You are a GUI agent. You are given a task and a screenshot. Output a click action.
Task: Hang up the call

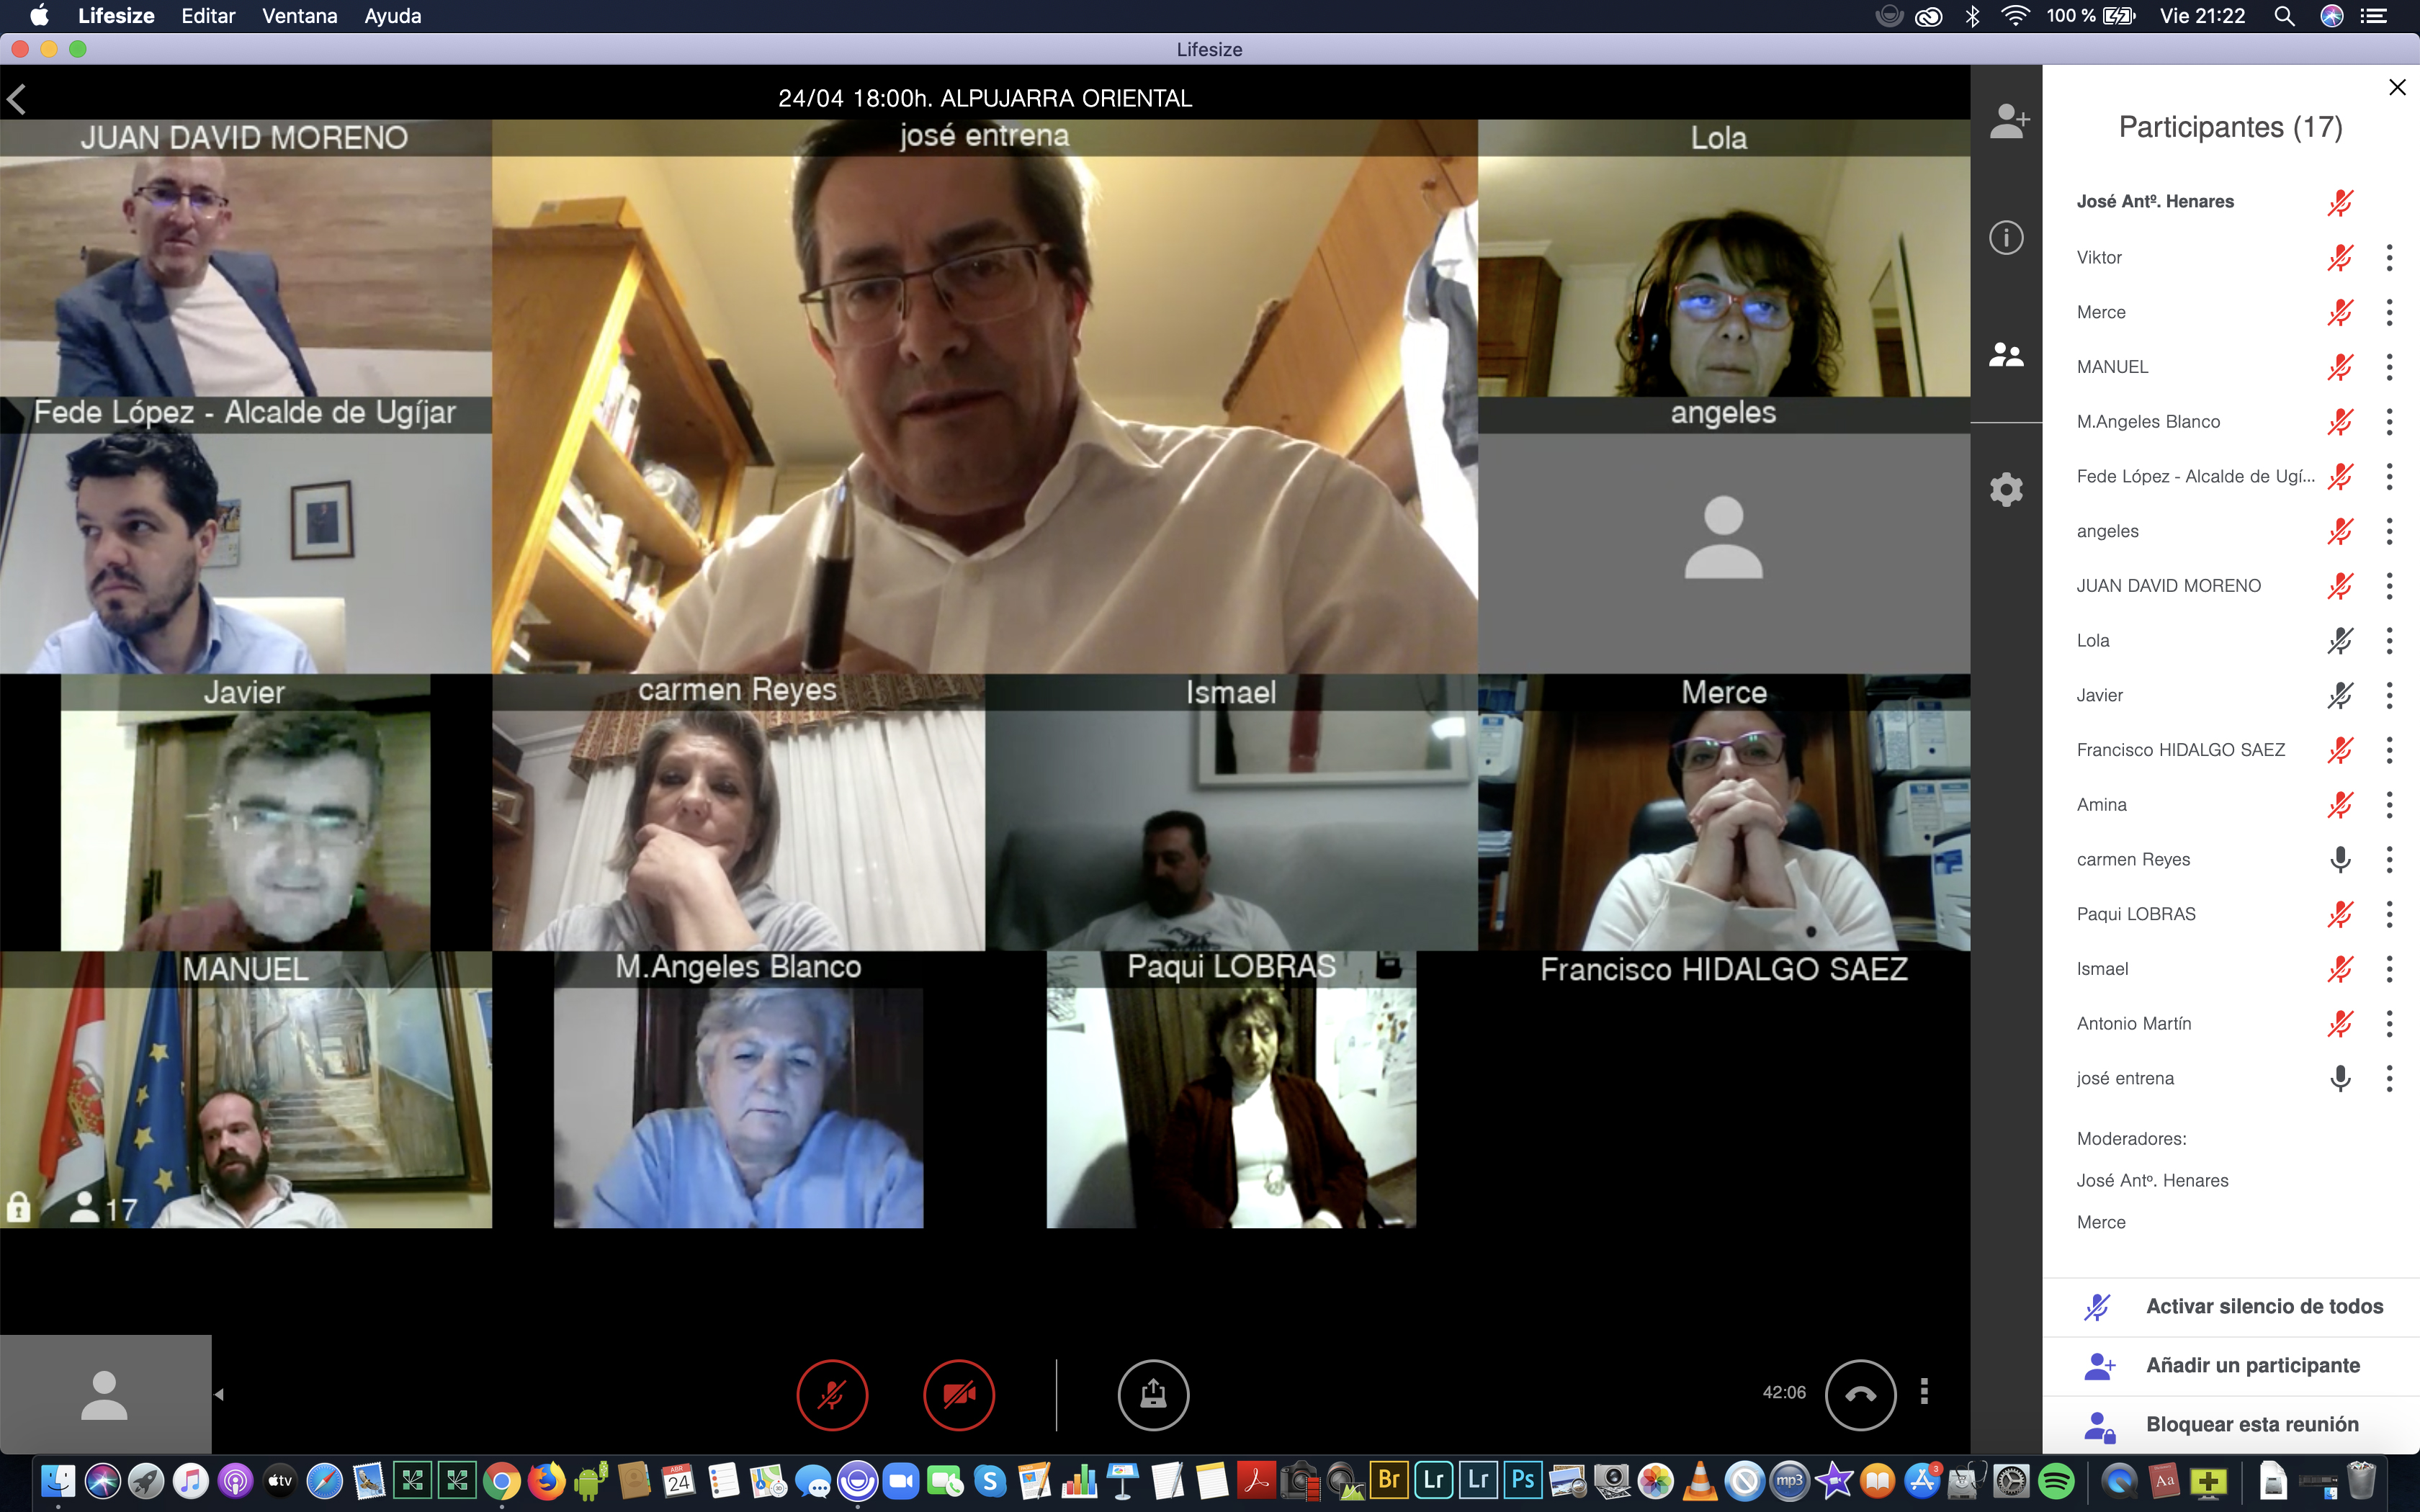pyautogui.click(x=1860, y=1394)
